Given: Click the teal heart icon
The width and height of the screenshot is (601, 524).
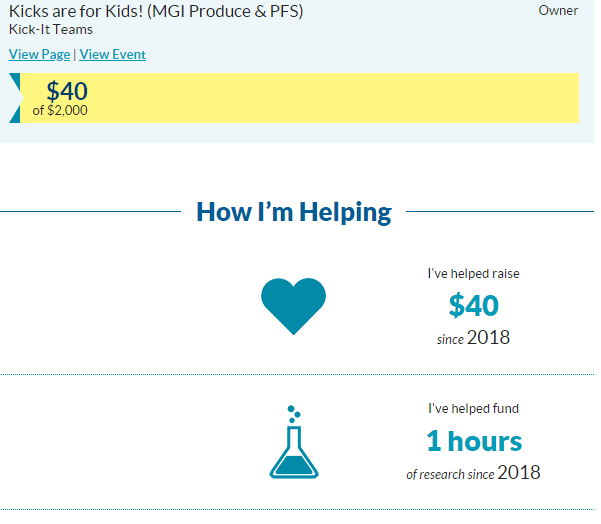Looking at the screenshot, I should pos(293,305).
